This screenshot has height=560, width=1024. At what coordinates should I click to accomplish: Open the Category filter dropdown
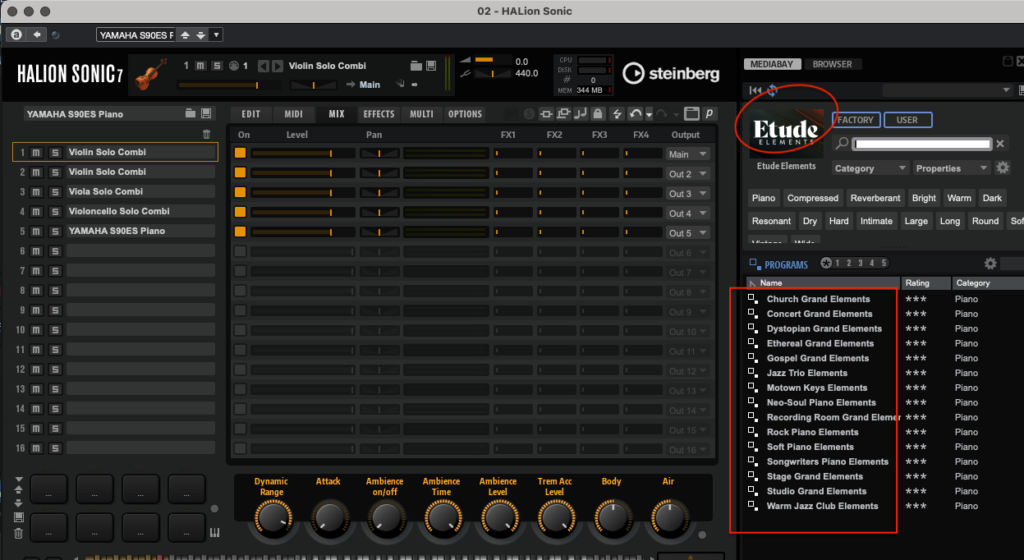pos(869,168)
